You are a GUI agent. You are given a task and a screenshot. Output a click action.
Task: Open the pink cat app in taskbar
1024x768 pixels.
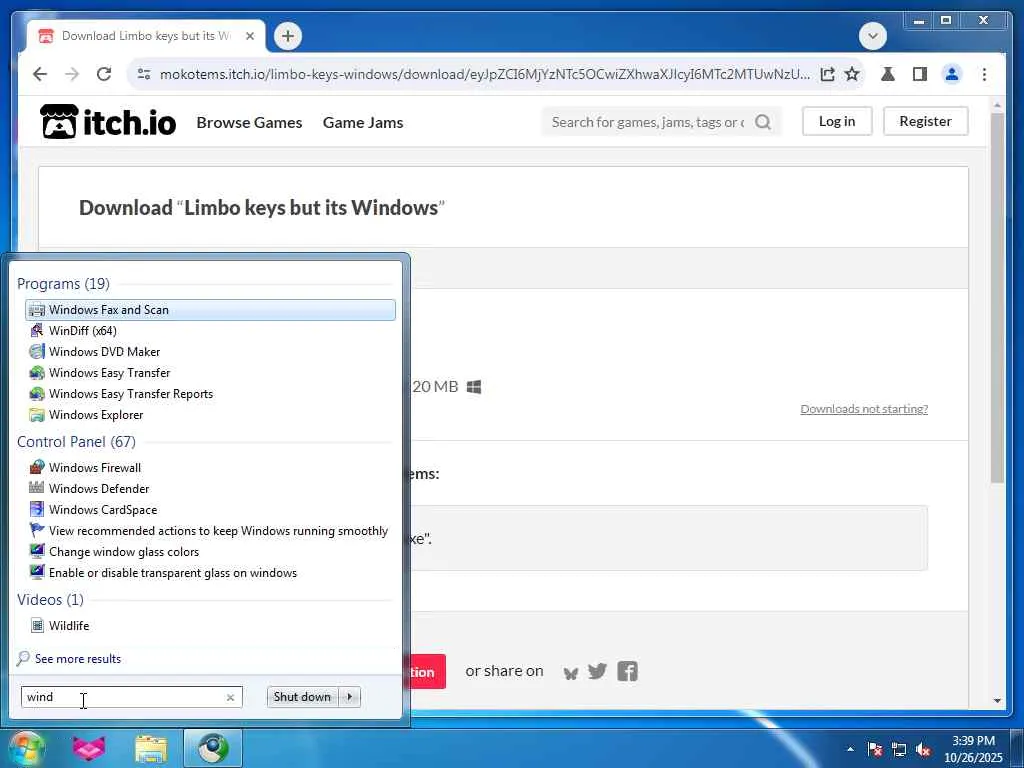pos(89,748)
